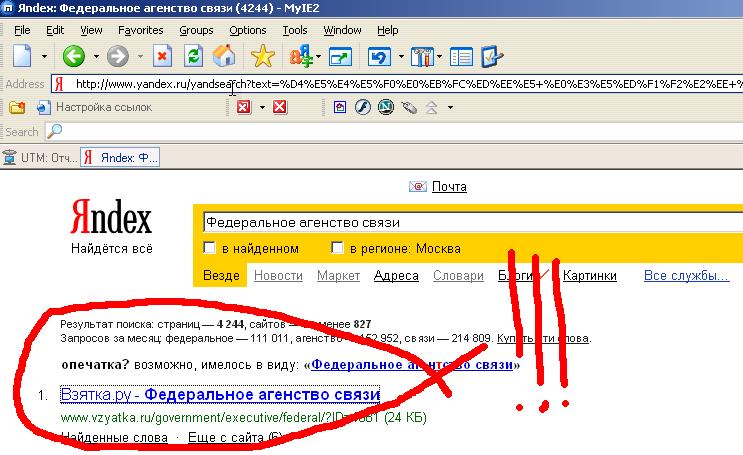Viewport: 743px width, 455px height.
Task: Click the address bar URL field
Action: tap(397, 84)
